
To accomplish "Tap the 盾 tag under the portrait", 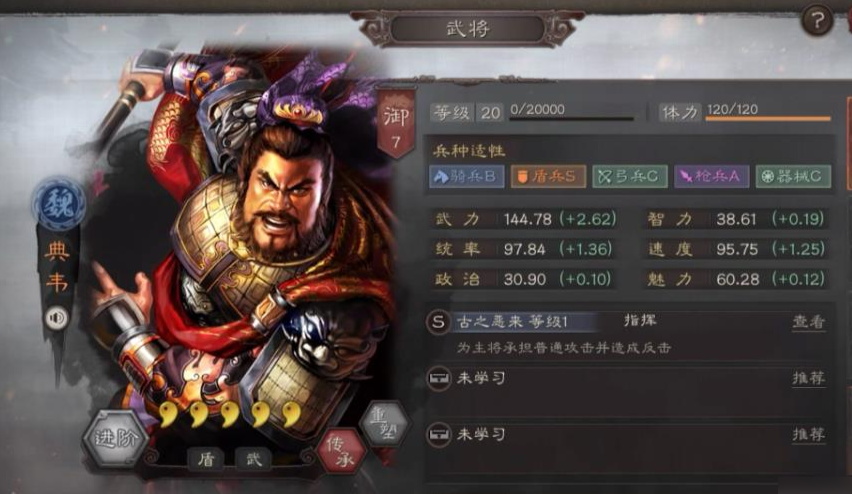I will (x=206, y=460).
